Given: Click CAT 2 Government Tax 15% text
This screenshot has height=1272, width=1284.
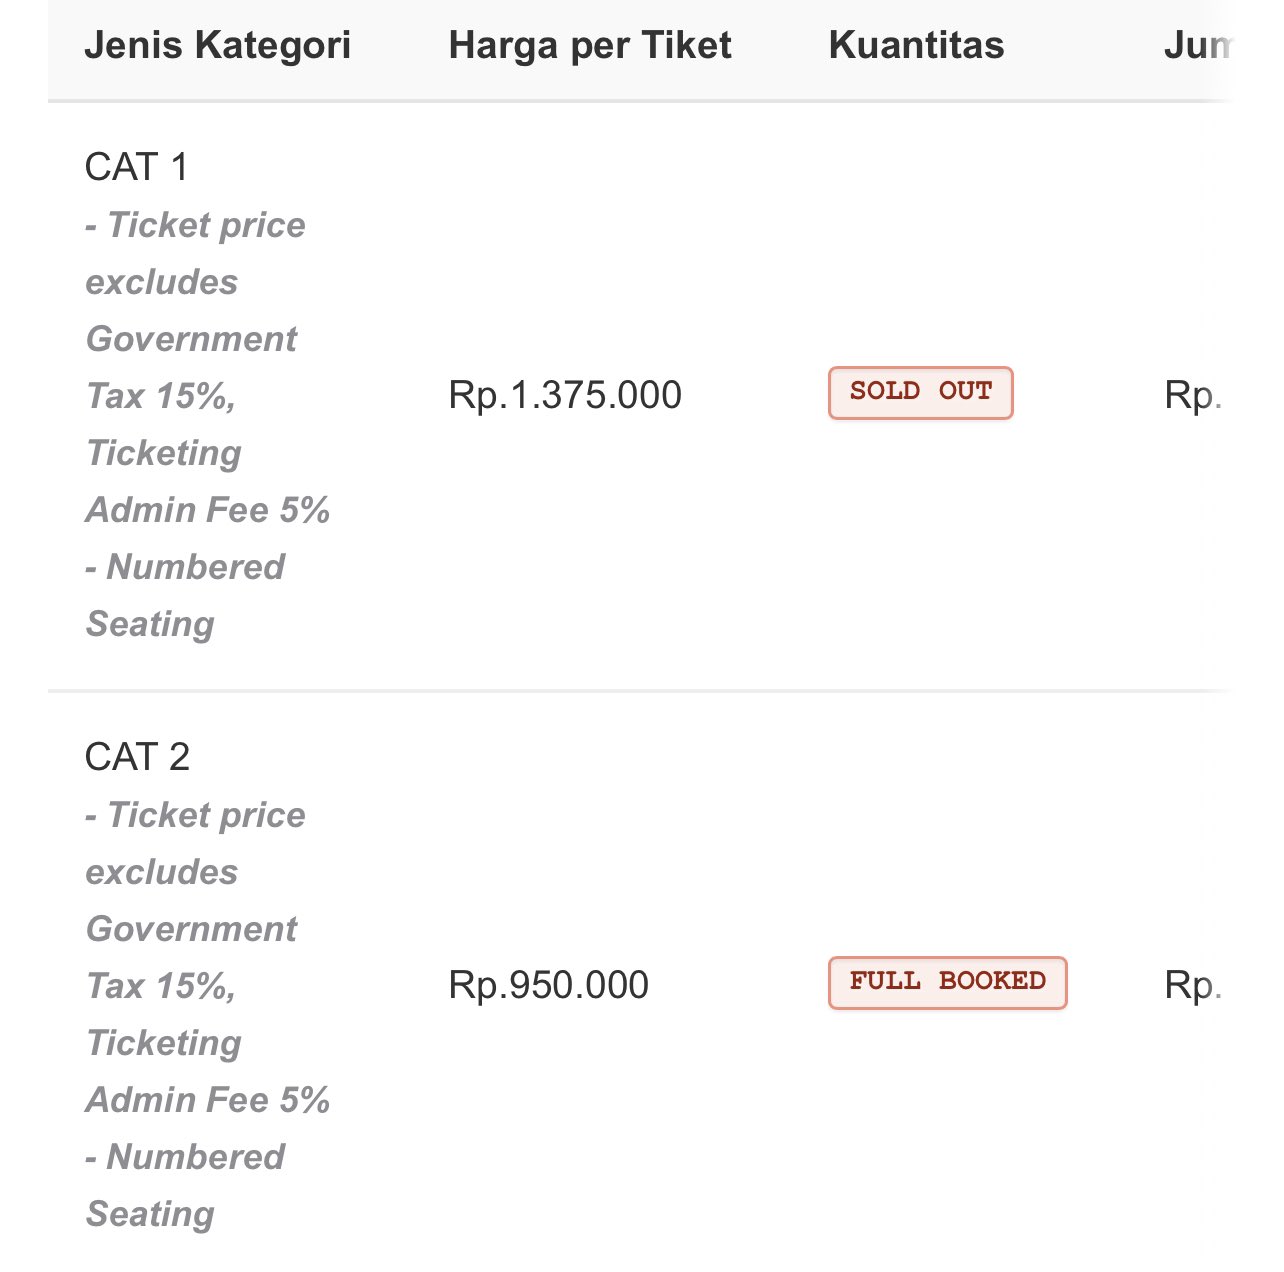Looking at the screenshot, I should click(191, 957).
